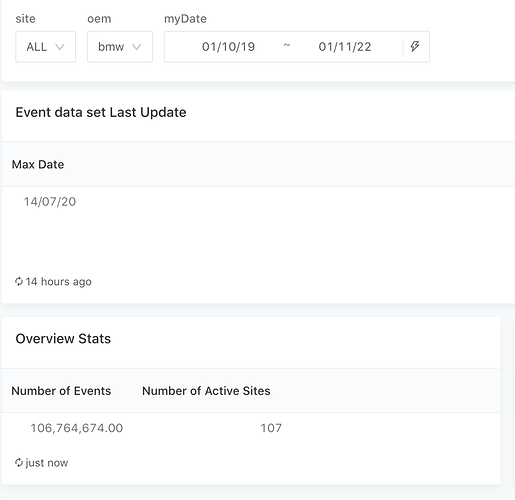
Task: Click refresh icon beside '14 hours ago'
Action: (19, 281)
